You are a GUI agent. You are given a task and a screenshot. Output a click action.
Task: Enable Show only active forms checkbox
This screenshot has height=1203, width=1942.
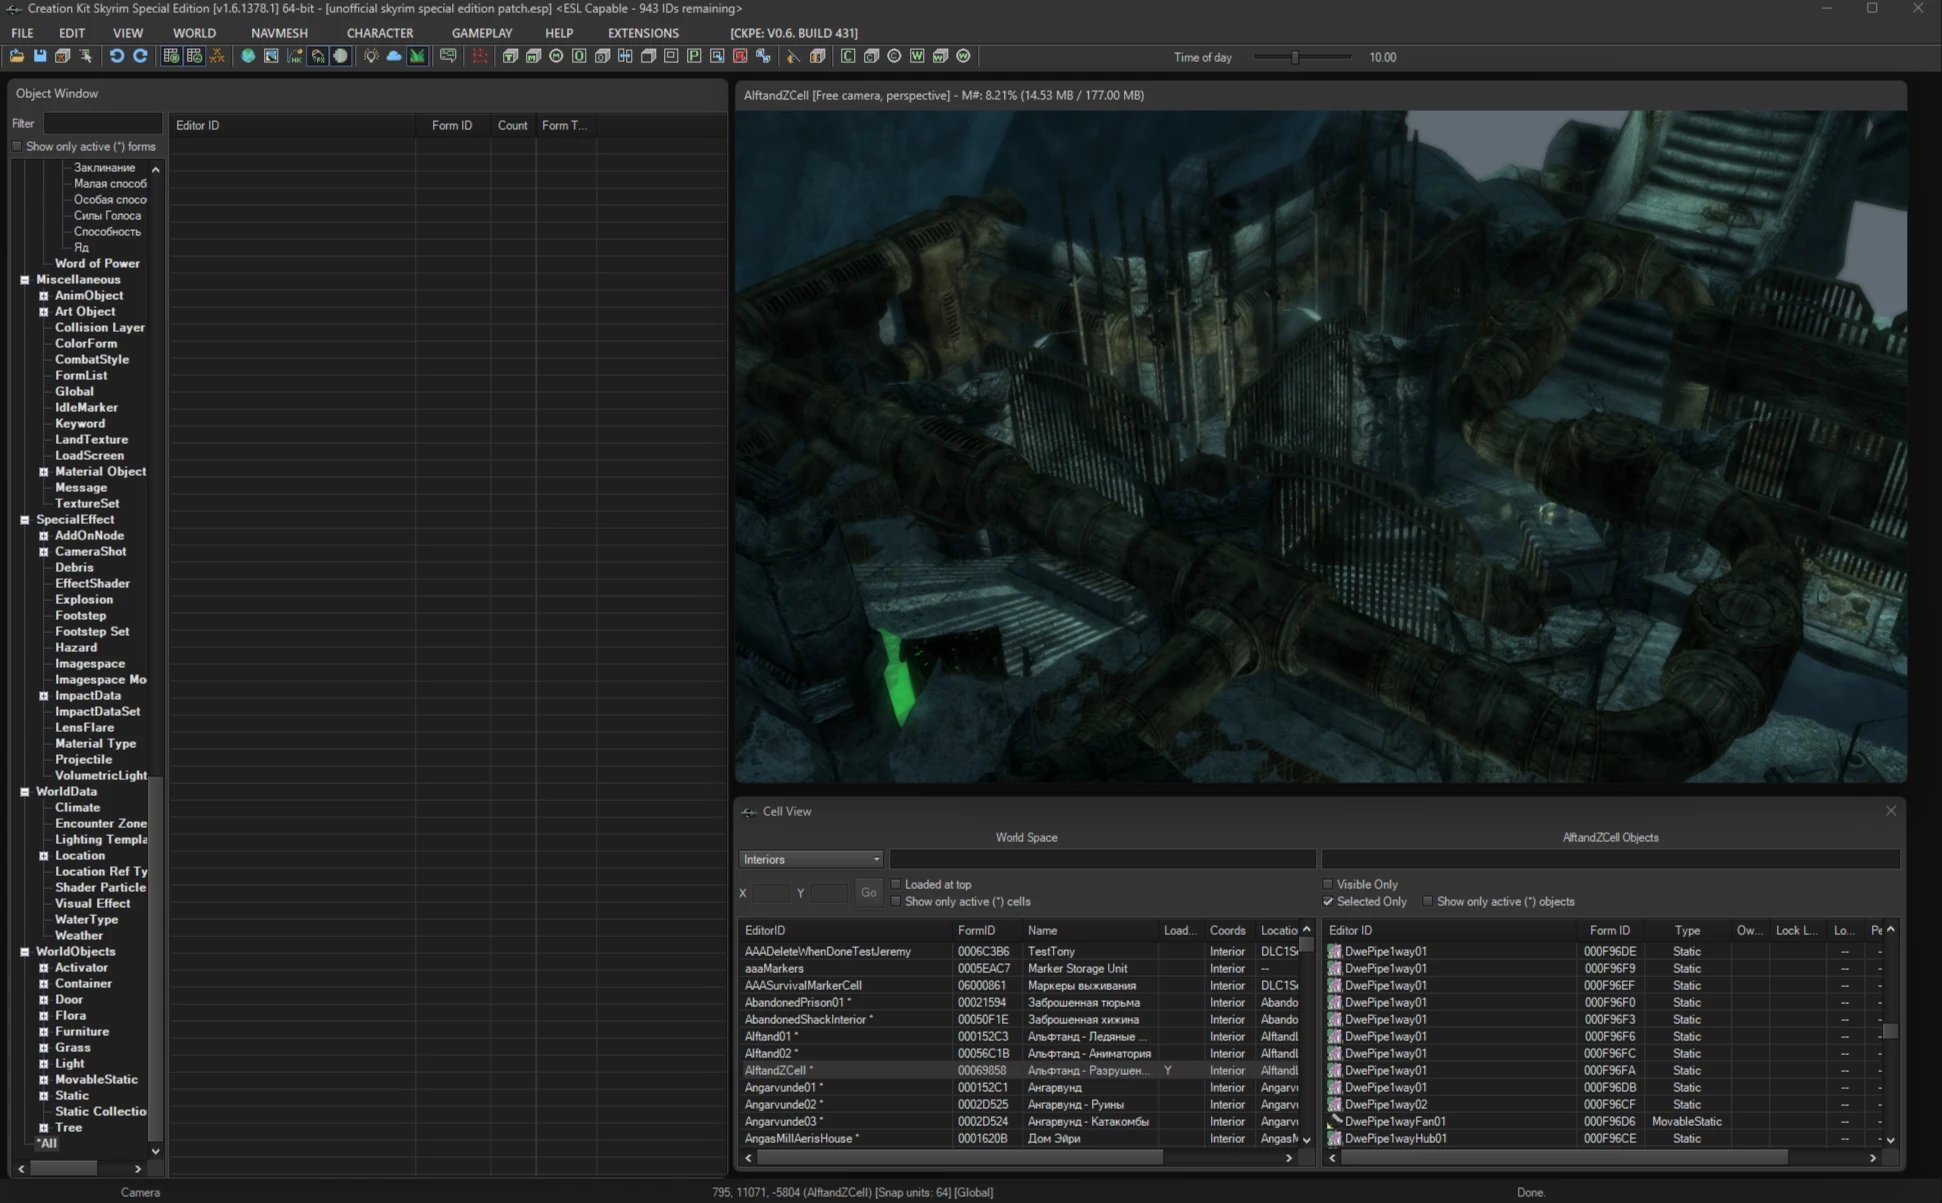click(17, 147)
